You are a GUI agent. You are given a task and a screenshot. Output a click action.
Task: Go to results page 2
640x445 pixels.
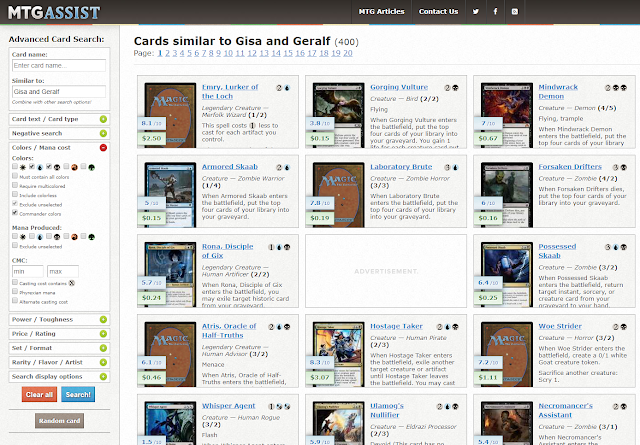[167, 53]
